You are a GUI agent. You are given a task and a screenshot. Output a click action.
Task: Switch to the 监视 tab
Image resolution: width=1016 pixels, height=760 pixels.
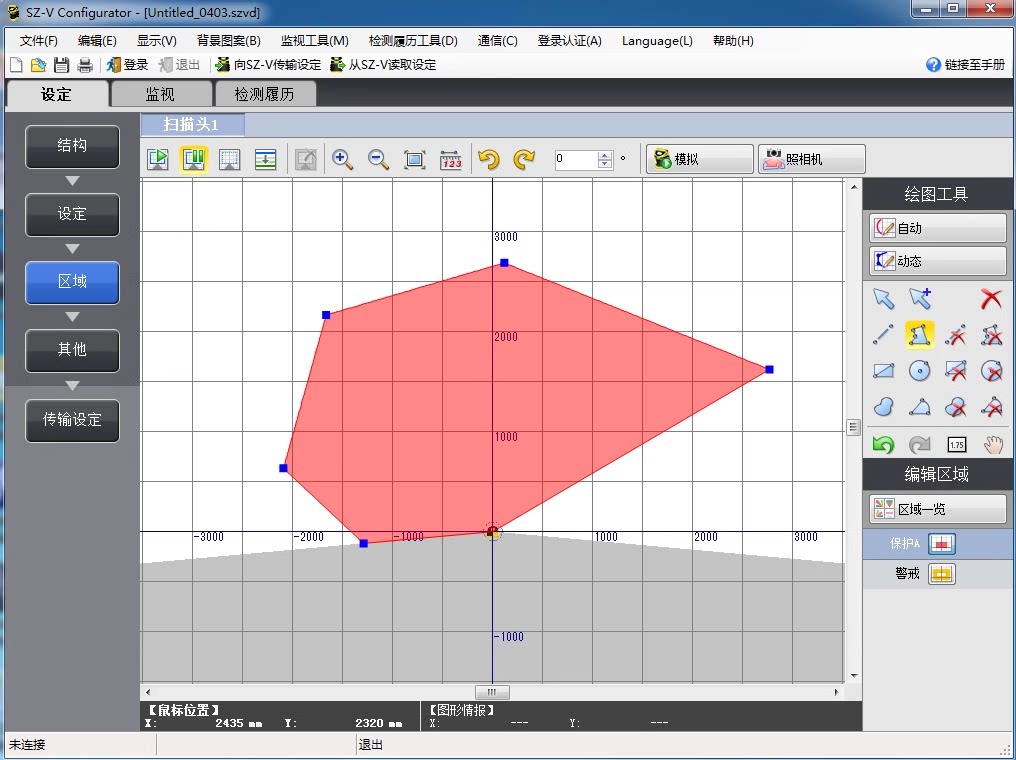(160, 95)
